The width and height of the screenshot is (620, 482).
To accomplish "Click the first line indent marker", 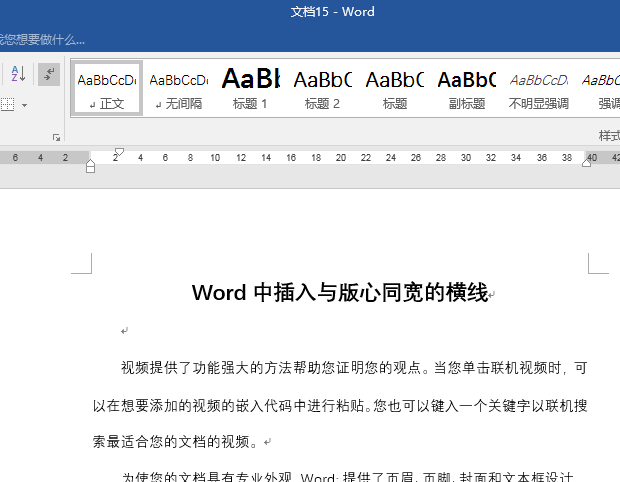I will (x=119, y=151).
